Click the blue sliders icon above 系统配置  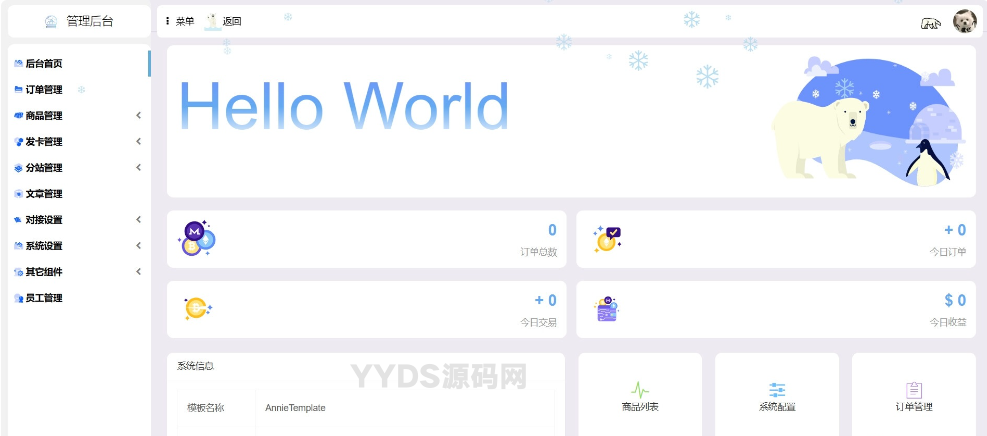pos(777,389)
